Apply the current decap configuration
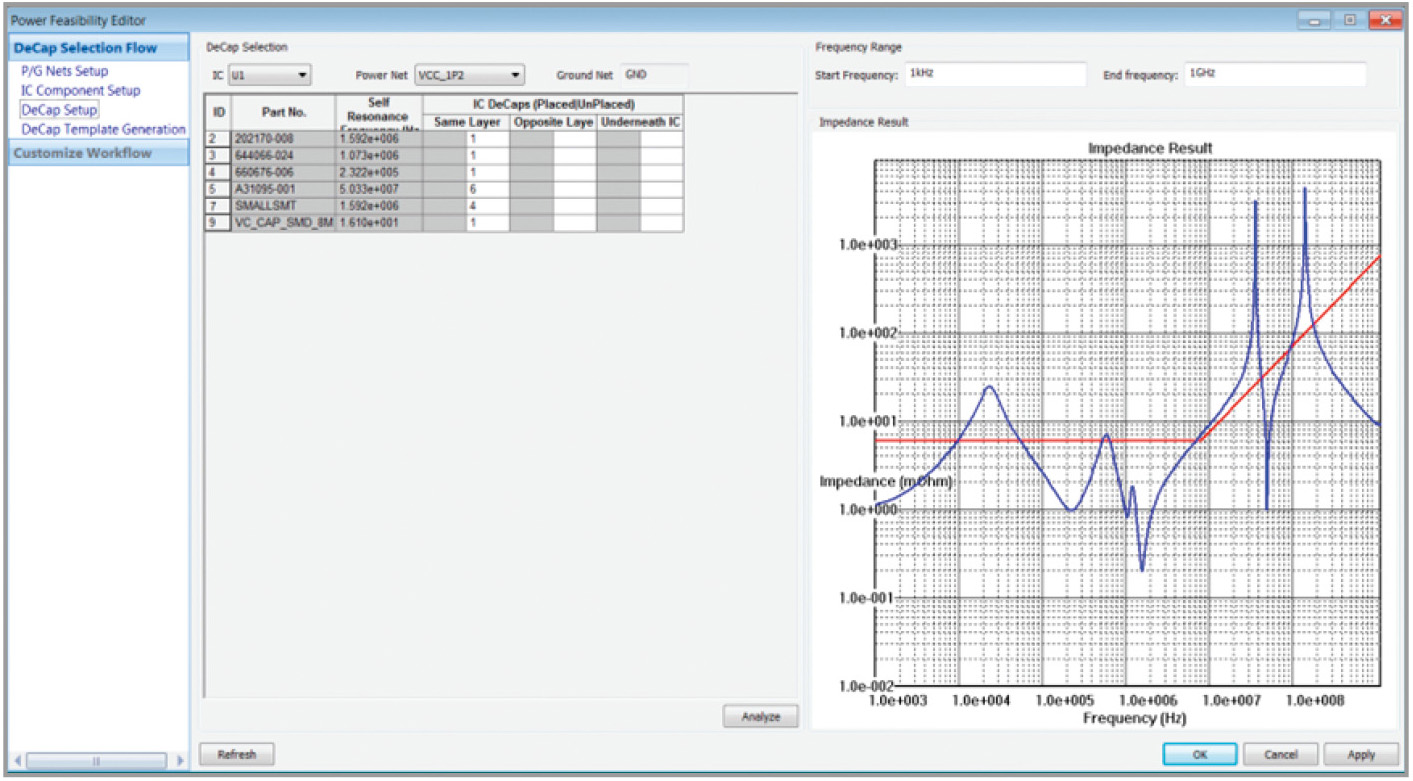1413x781 pixels. [1361, 754]
